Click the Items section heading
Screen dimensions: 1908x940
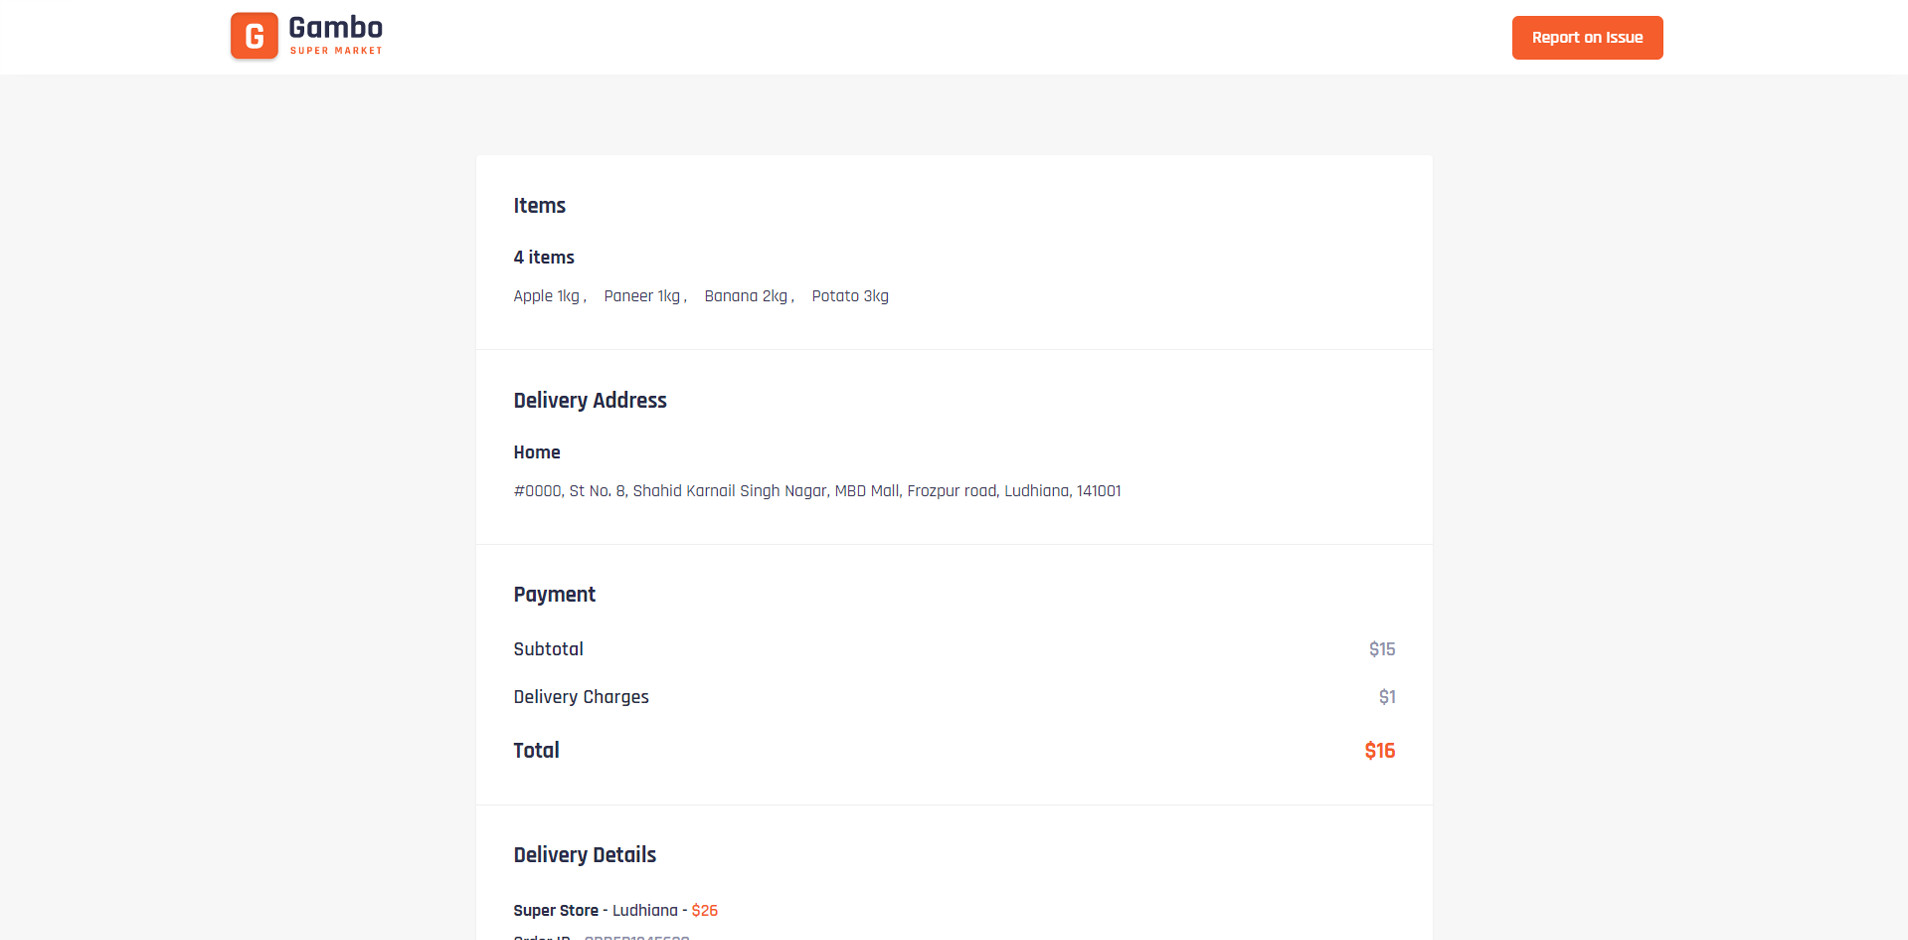point(539,206)
